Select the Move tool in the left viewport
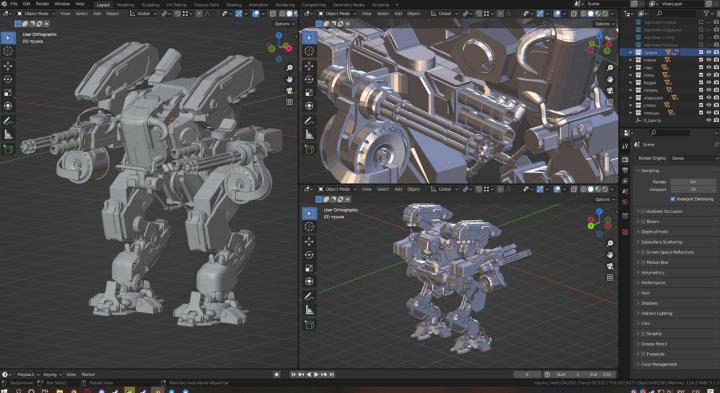Viewport: 720px width, 393px height. [x=8, y=66]
